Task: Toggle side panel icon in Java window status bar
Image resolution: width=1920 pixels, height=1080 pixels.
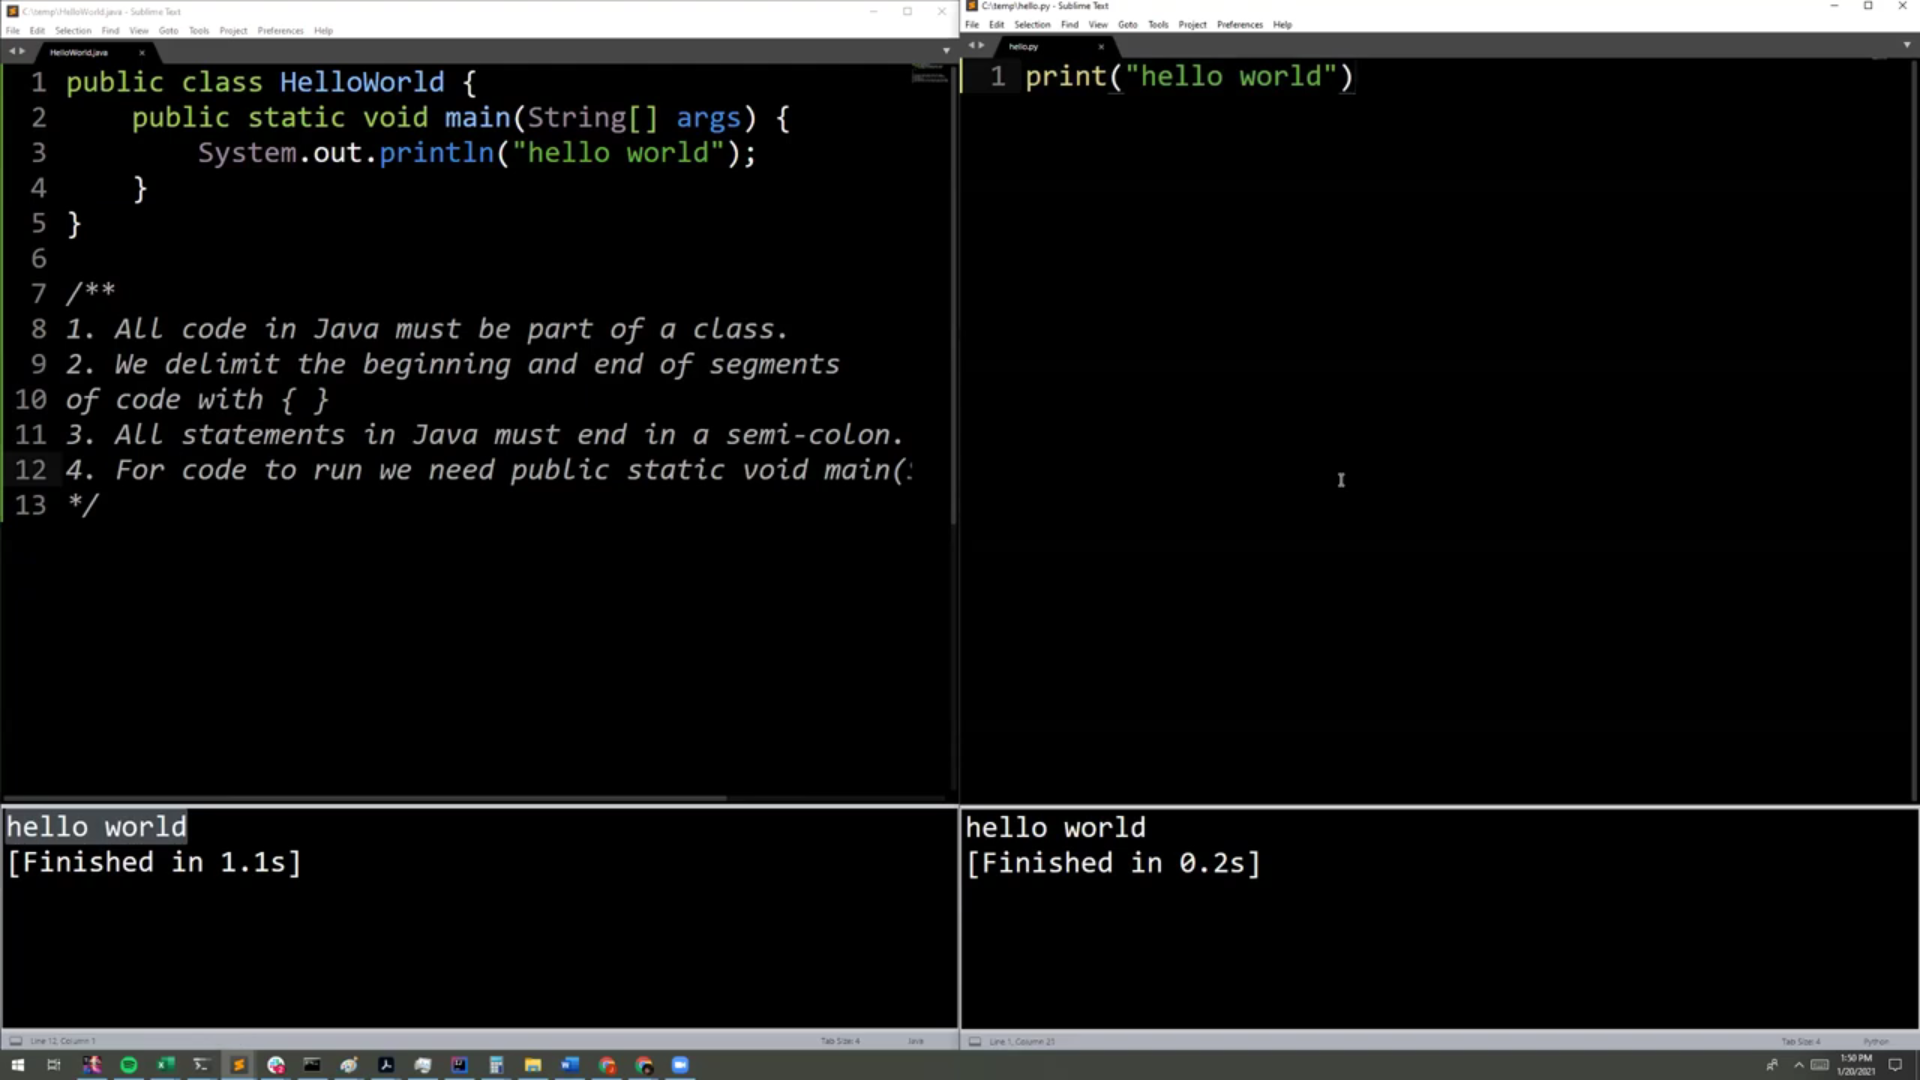Action: click(x=15, y=1041)
